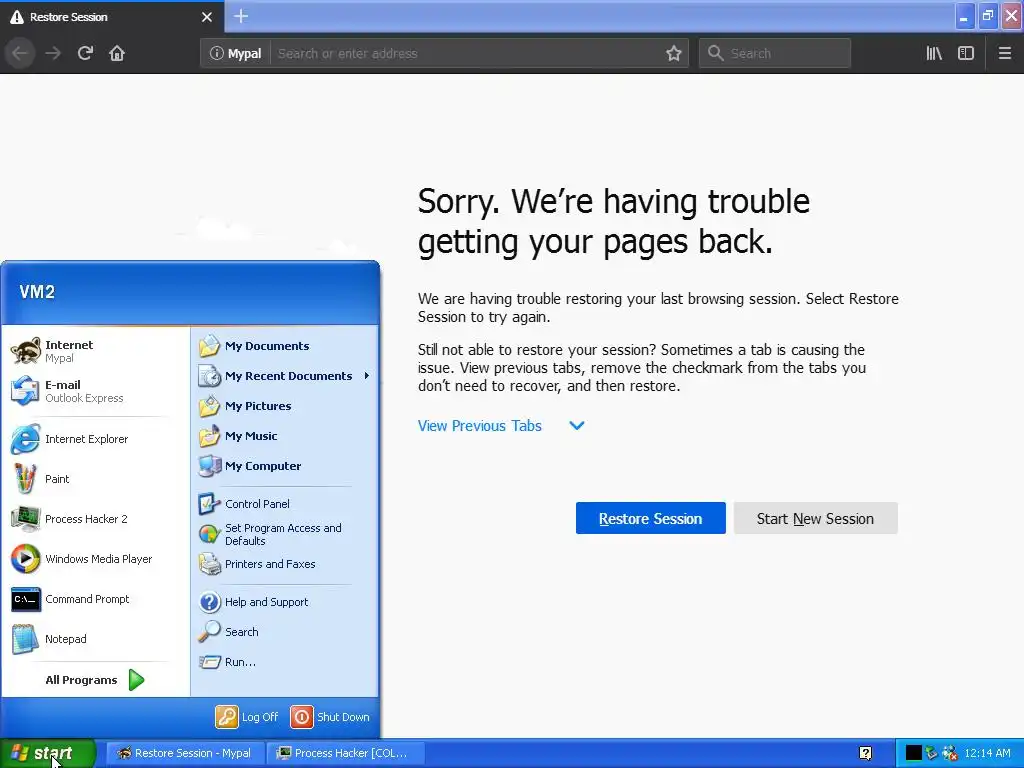Screen dimensions: 1024x768
Task: Click the Restore Session button
Action: pos(650,519)
